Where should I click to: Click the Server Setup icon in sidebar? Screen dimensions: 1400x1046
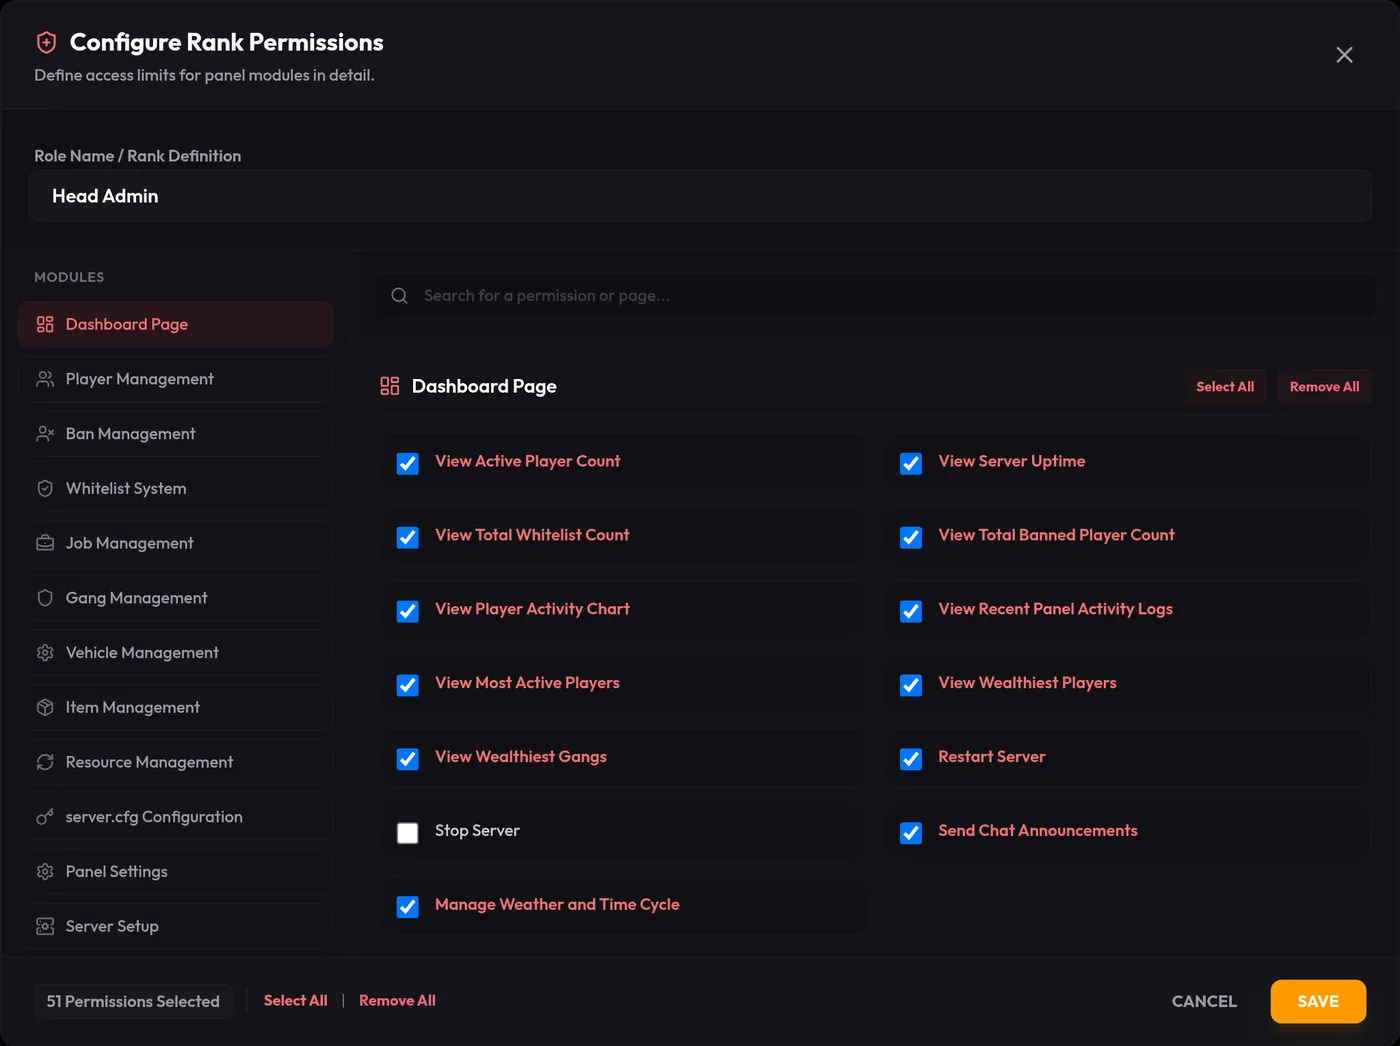pos(45,926)
